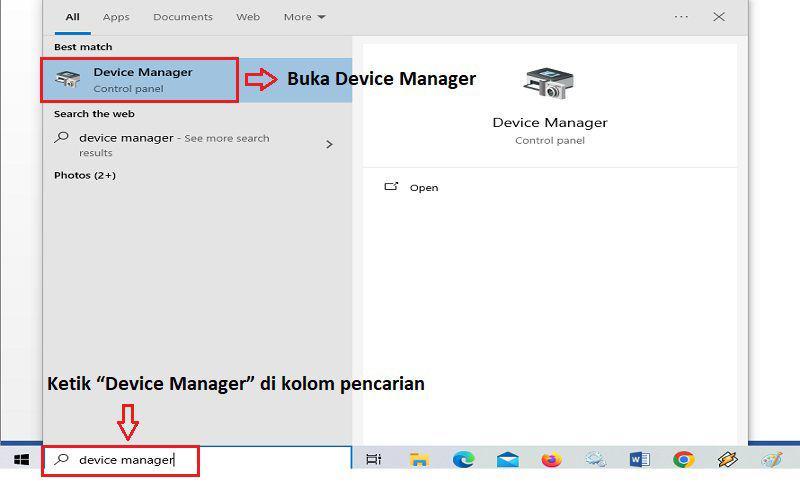Click the Open action icon
Viewport: 800px width, 500px height.
(391, 187)
